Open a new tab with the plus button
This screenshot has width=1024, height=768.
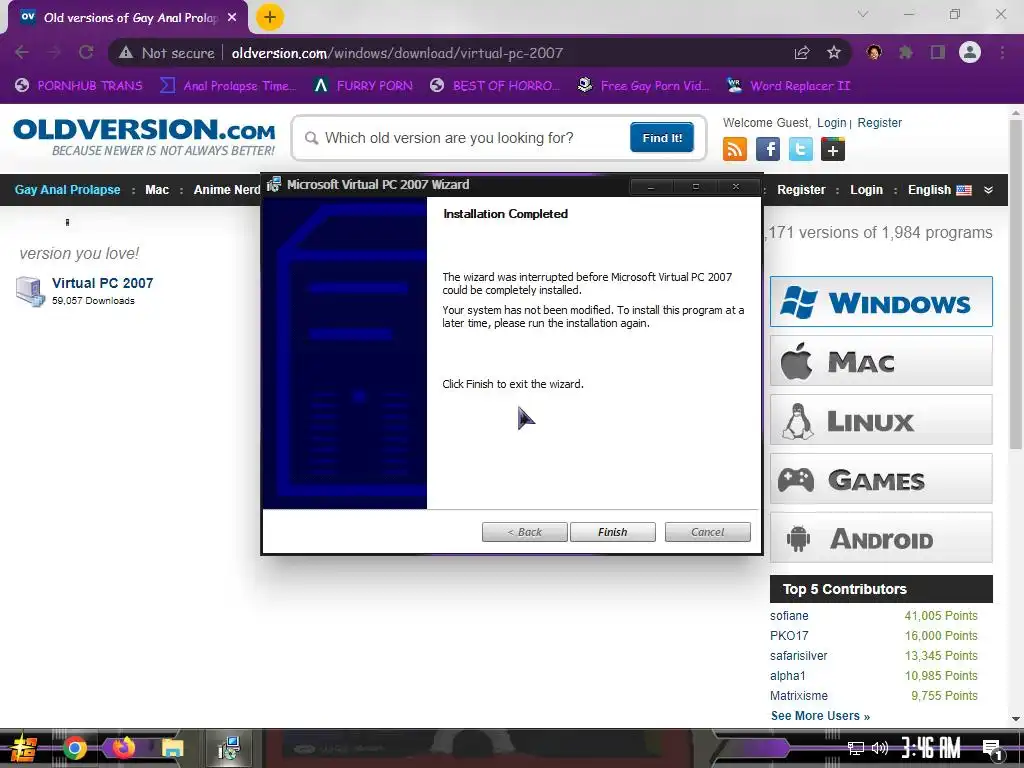coord(270,17)
